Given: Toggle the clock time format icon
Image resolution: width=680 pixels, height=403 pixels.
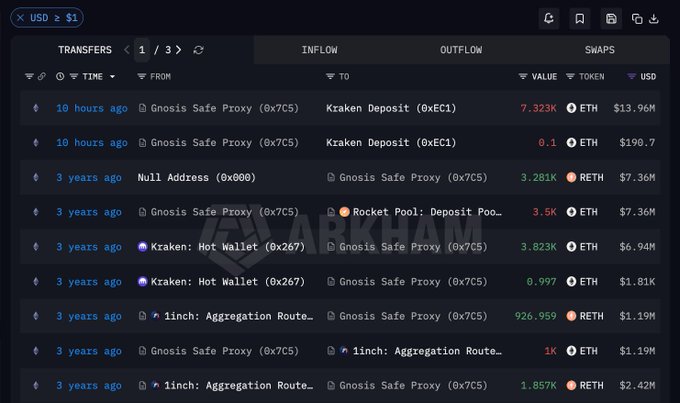Looking at the screenshot, I should 60,76.
